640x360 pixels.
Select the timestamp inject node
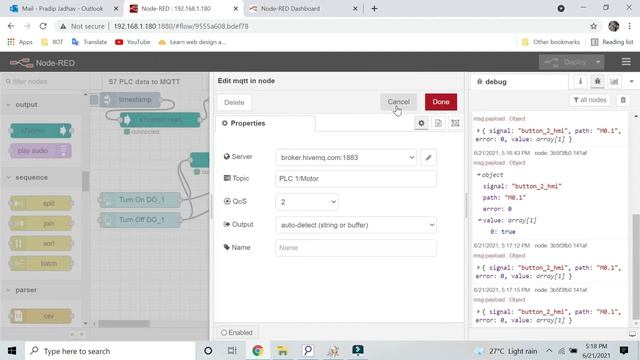(x=131, y=100)
